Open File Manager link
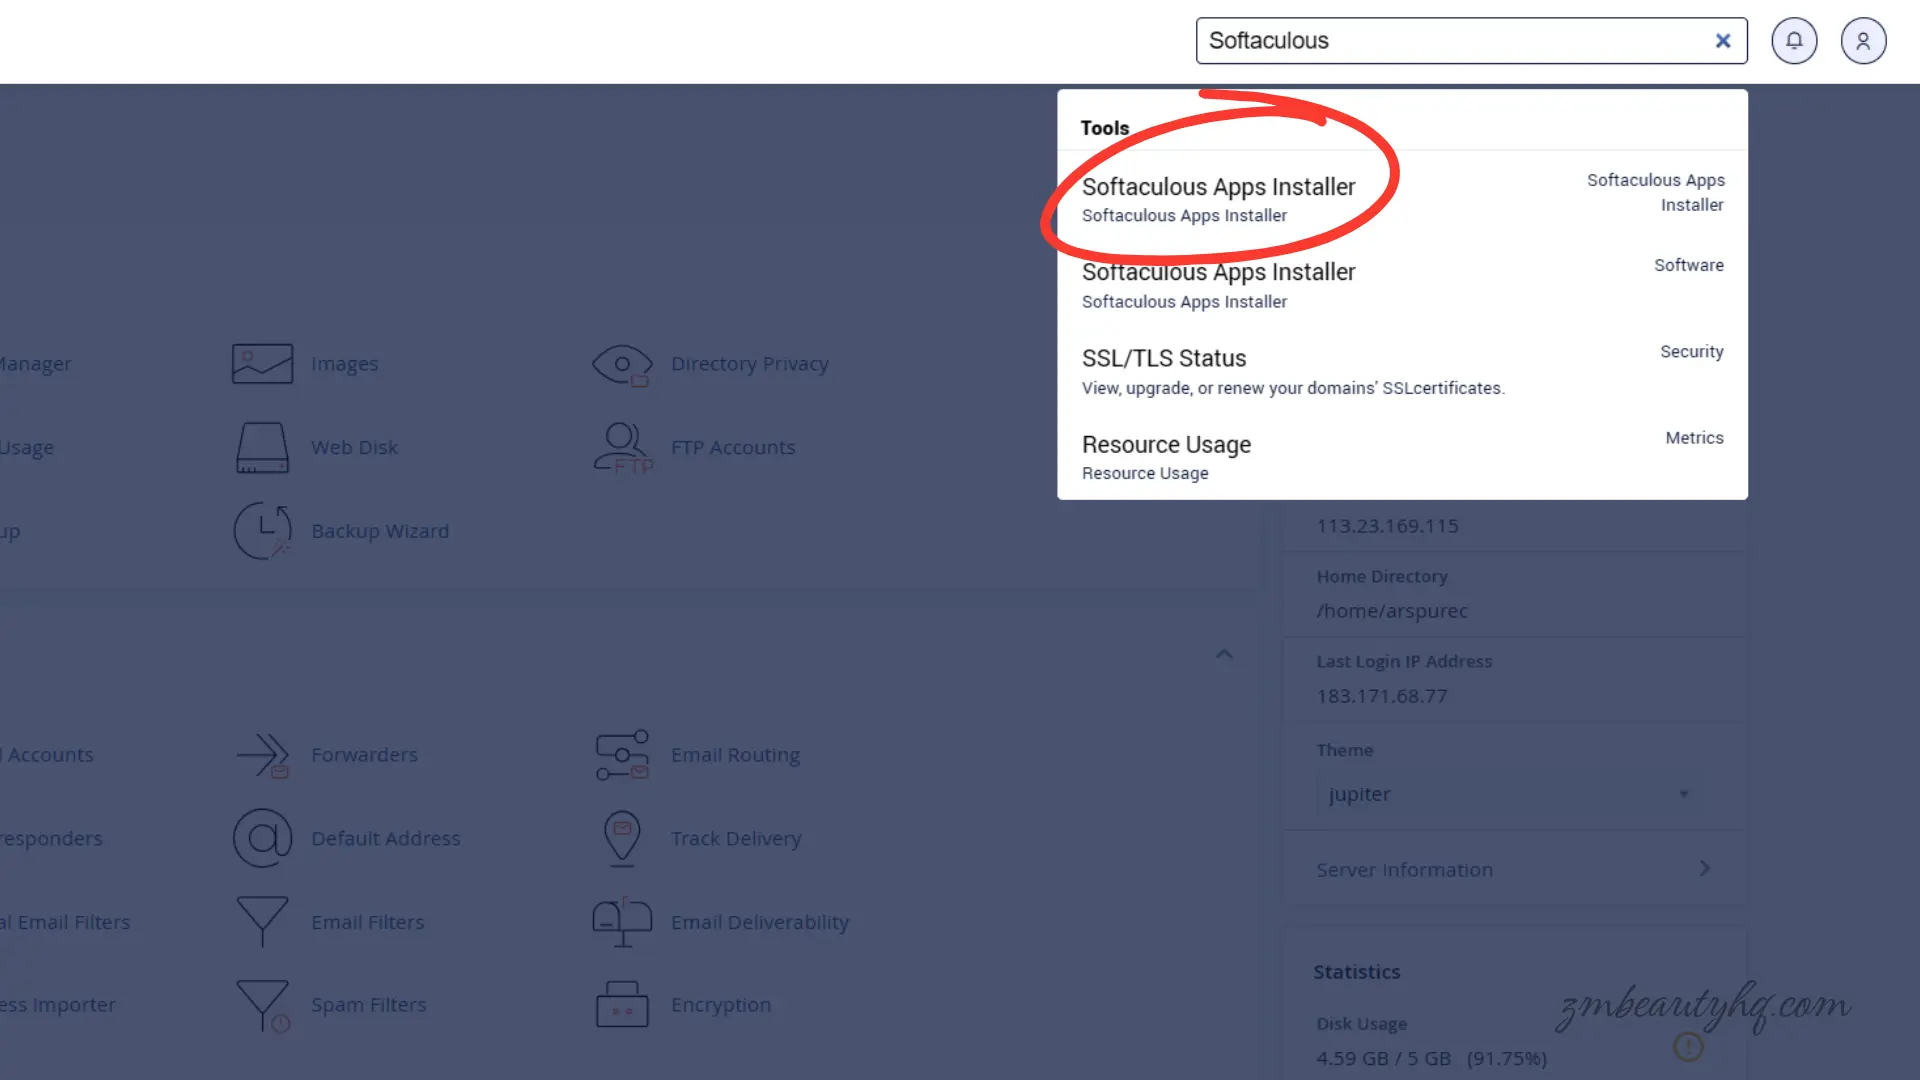Image resolution: width=1920 pixels, height=1080 pixels. 36,364
